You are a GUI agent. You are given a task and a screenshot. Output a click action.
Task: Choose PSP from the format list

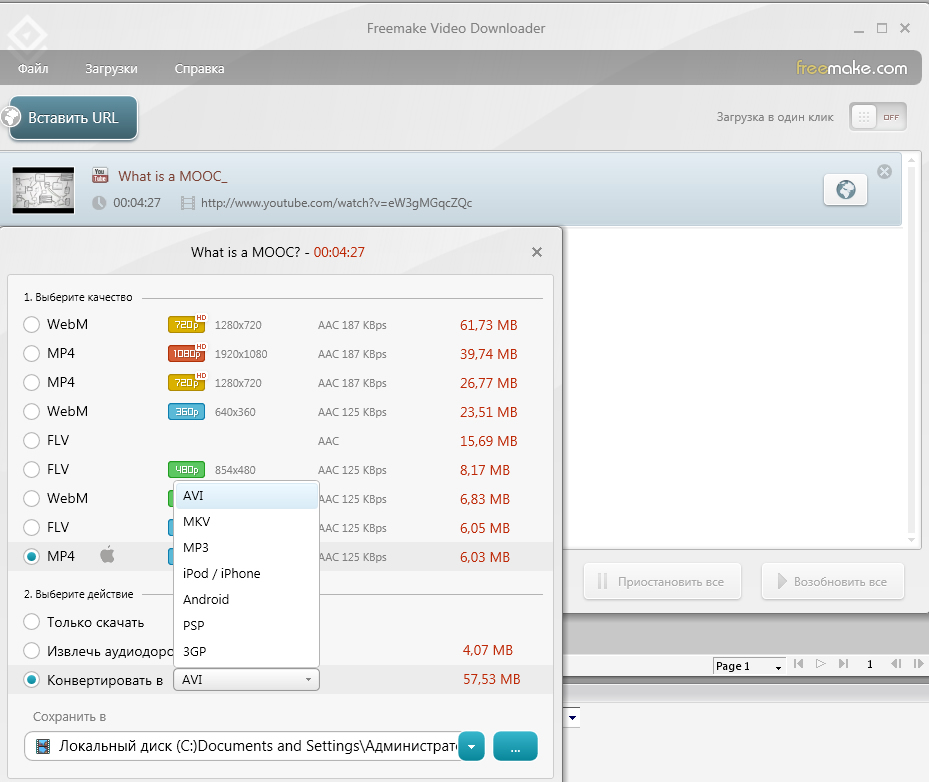pyautogui.click(x=246, y=626)
